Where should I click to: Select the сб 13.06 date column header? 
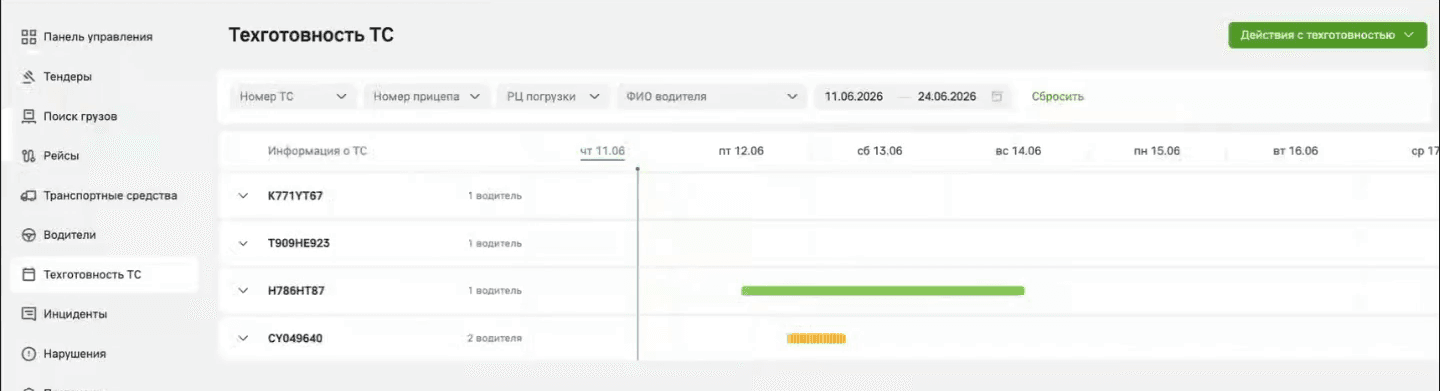click(880, 151)
